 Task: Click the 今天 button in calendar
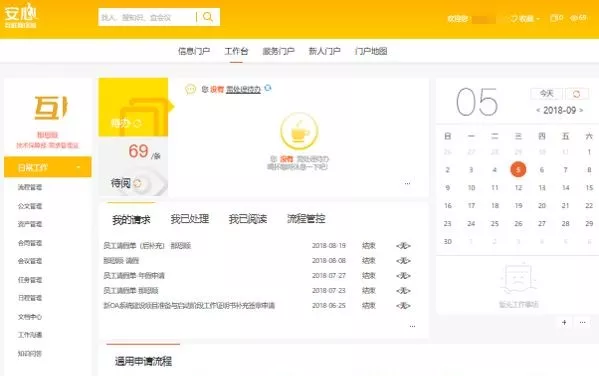pos(546,93)
